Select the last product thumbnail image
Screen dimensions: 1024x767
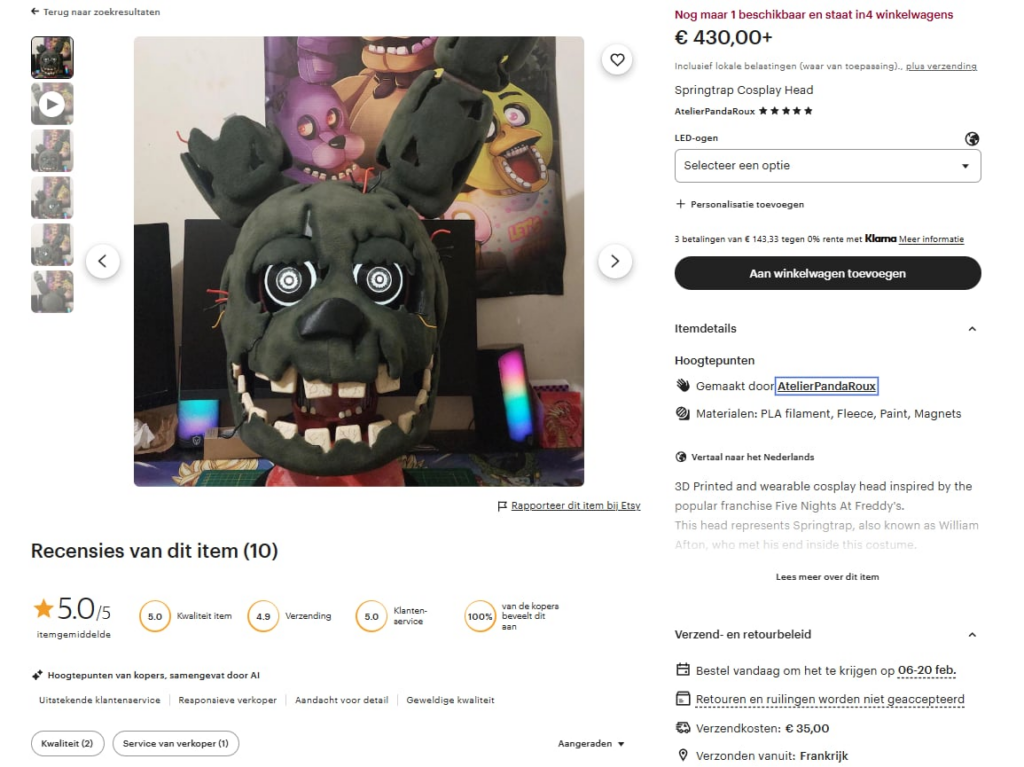click(x=52, y=291)
